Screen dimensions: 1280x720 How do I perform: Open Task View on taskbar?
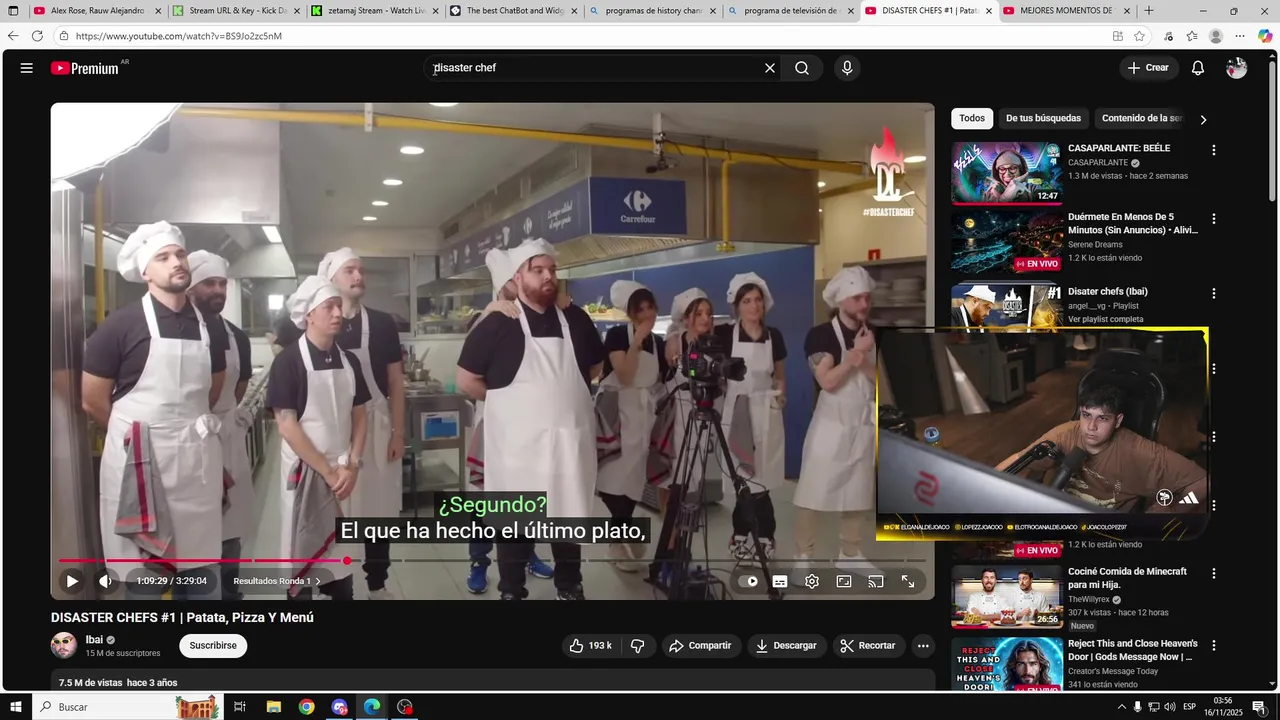click(x=240, y=707)
